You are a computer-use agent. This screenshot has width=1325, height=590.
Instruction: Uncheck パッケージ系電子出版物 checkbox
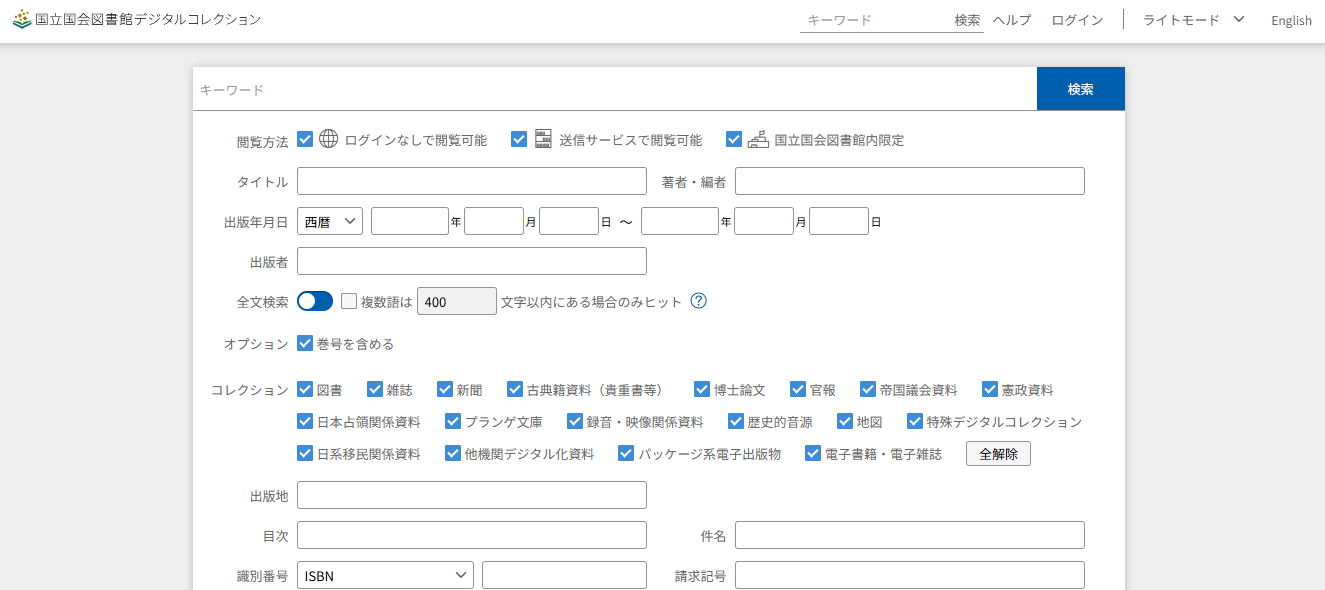point(627,453)
